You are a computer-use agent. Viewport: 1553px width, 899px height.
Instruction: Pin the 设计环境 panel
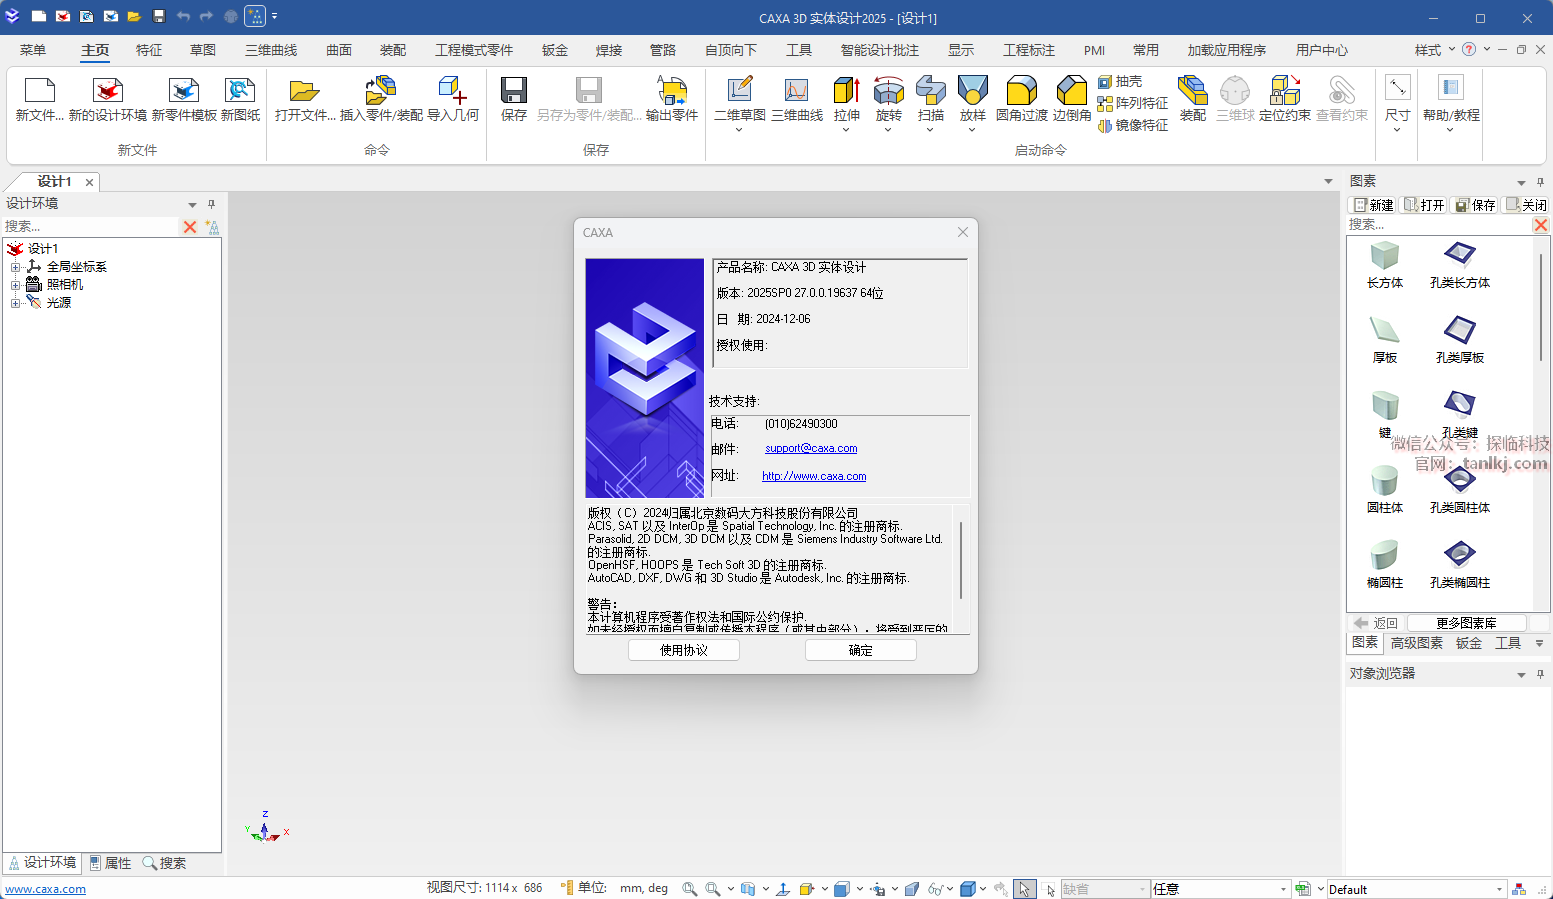click(211, 204)
